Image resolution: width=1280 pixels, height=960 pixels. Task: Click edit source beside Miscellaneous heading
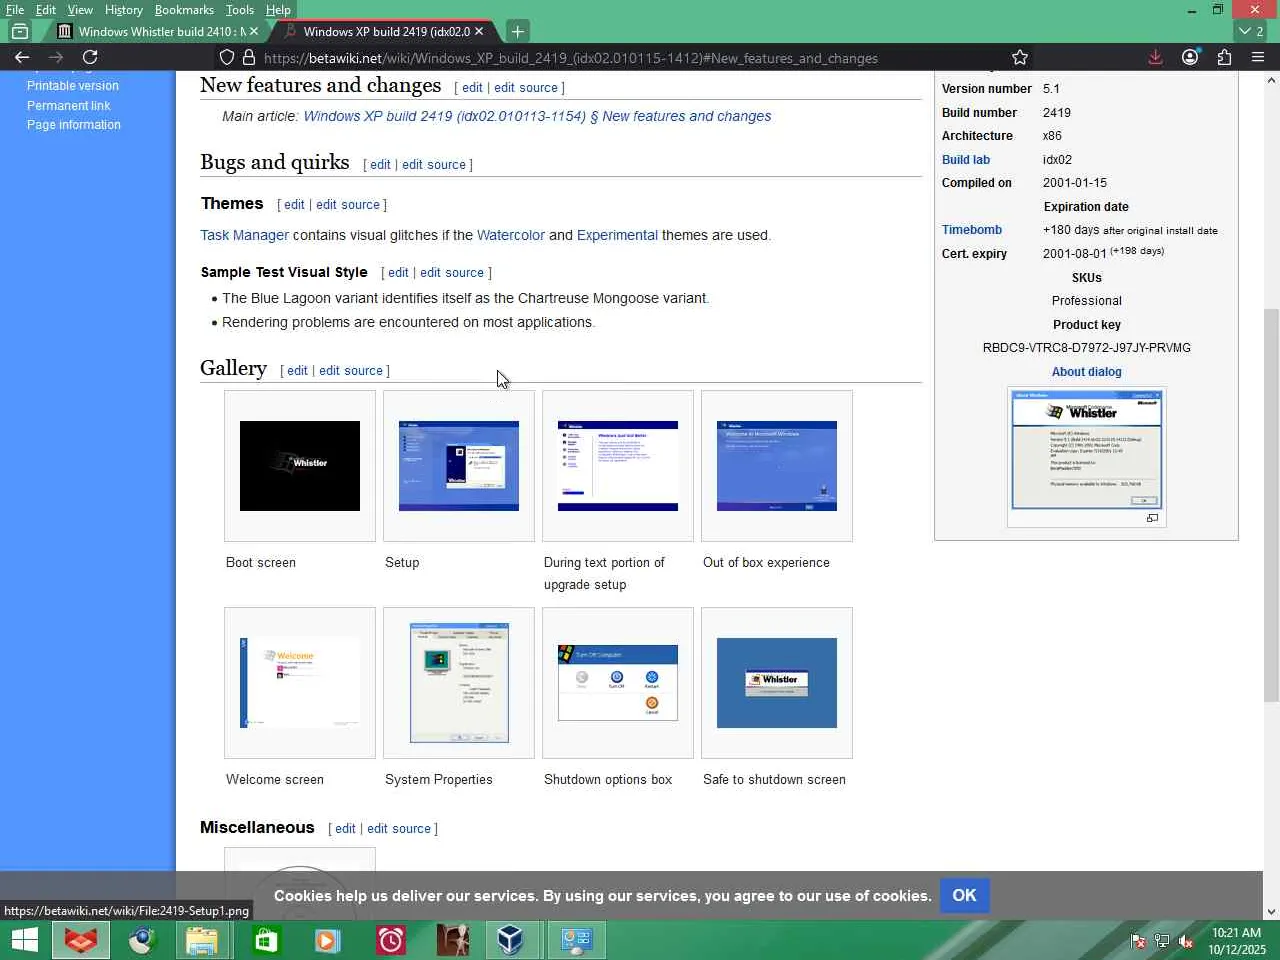[399, 829]
